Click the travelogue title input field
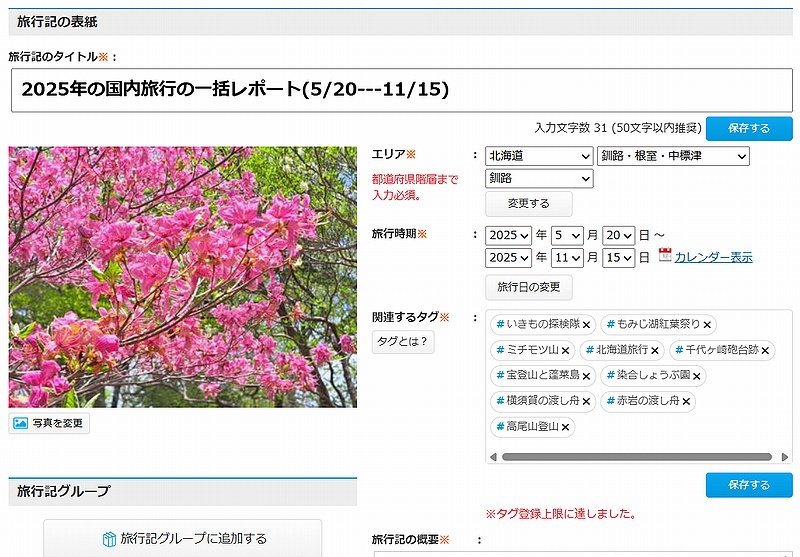 (400, 90)
